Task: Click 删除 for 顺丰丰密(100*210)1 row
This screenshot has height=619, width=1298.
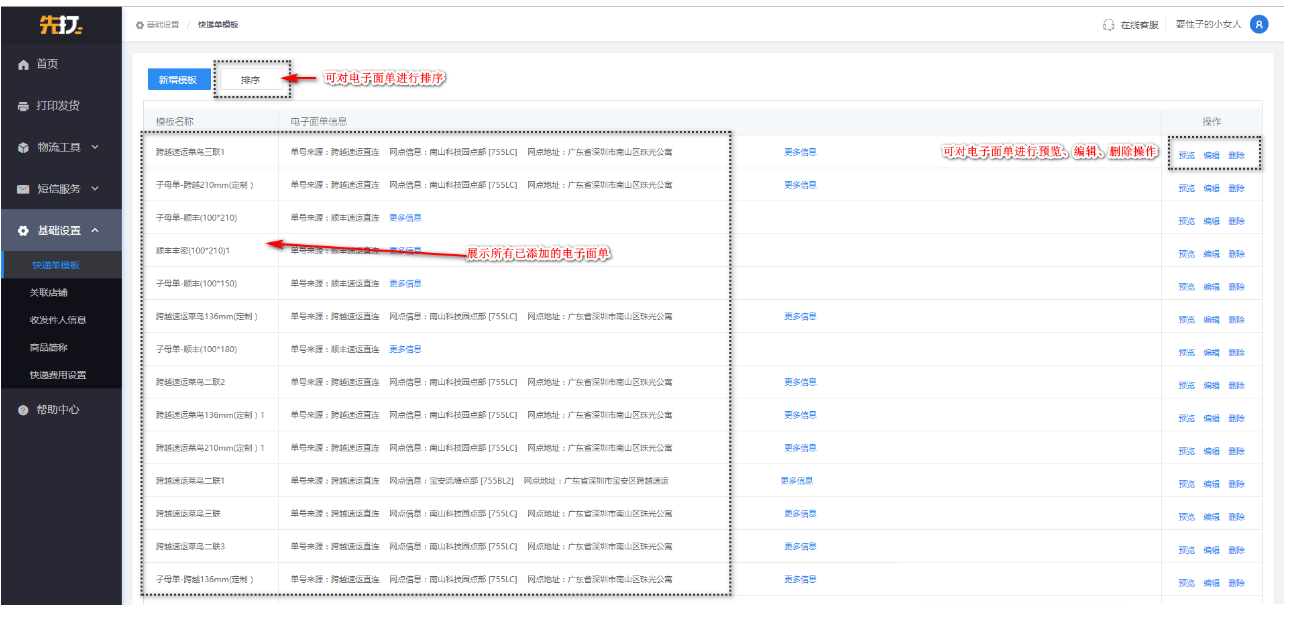Action: coord(1237,254)
